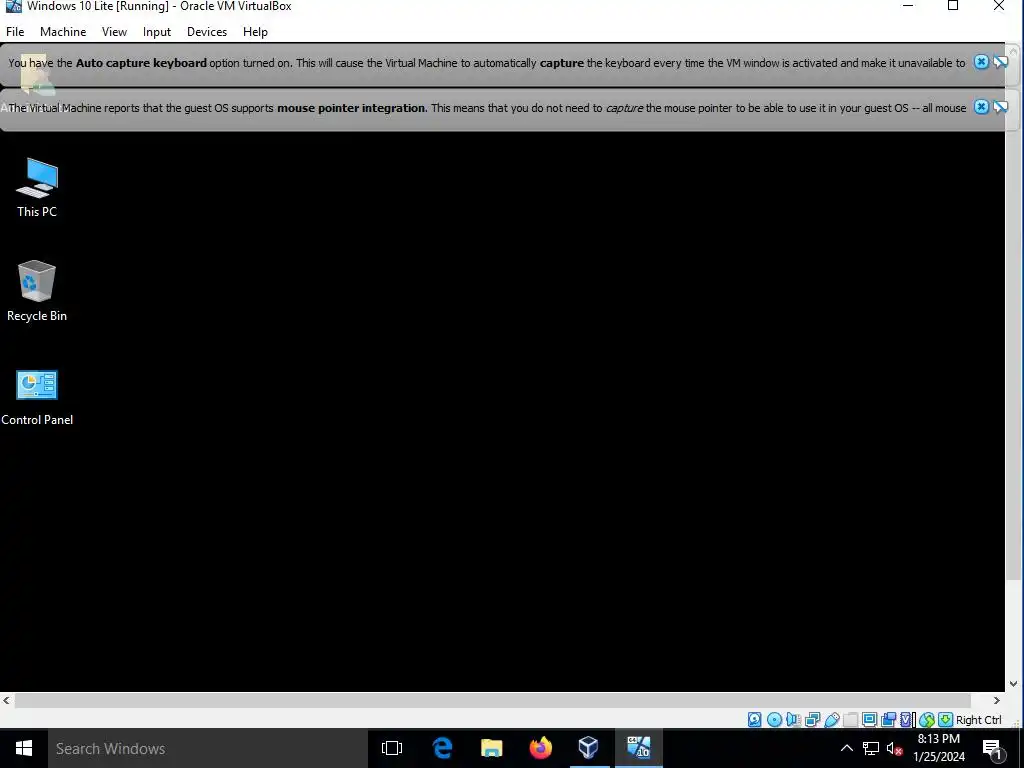Open the Machine menu
The image size is (1024, 768).
63,31
